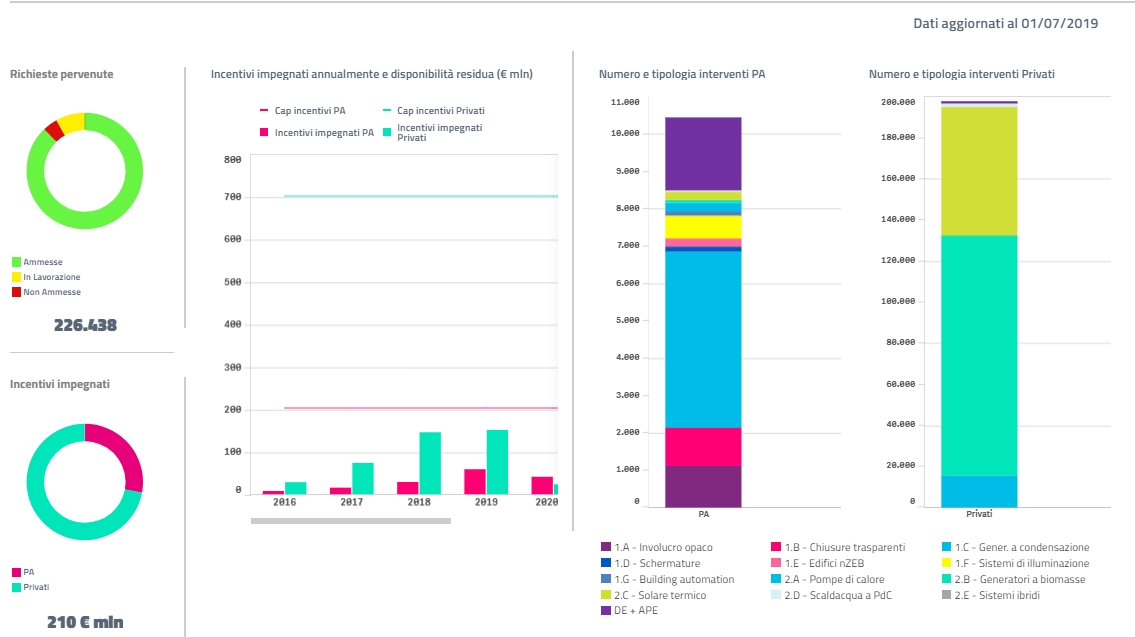Click the purple DE + APE segment in PA bar

703,153
